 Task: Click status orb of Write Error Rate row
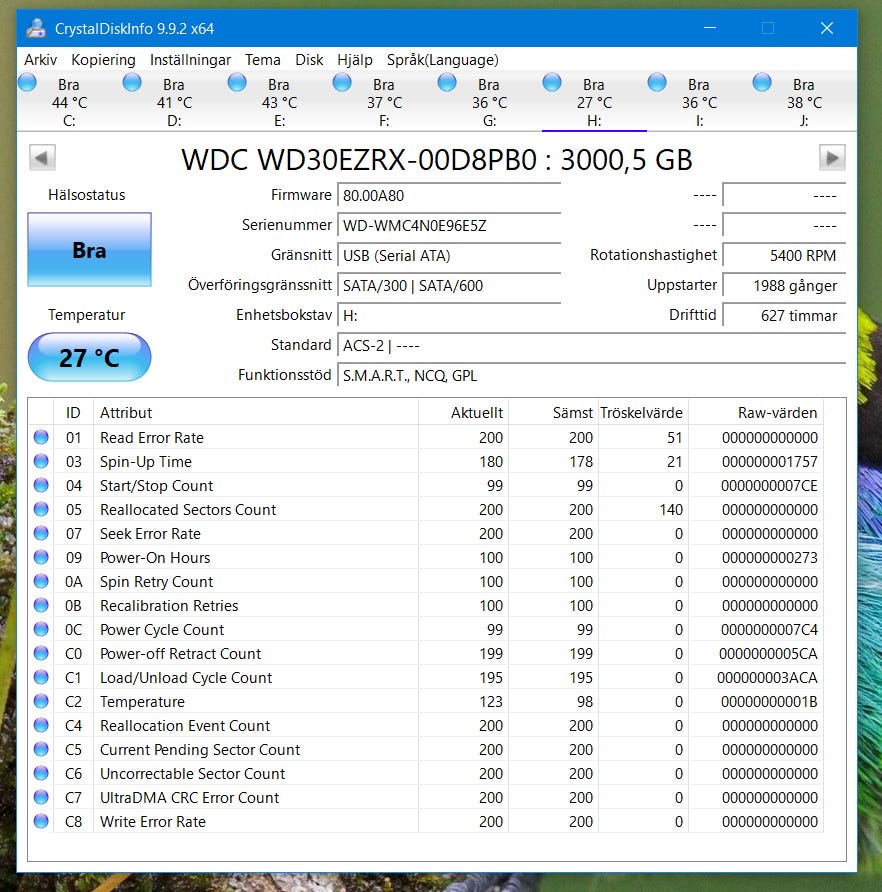(x=41, y=821)
